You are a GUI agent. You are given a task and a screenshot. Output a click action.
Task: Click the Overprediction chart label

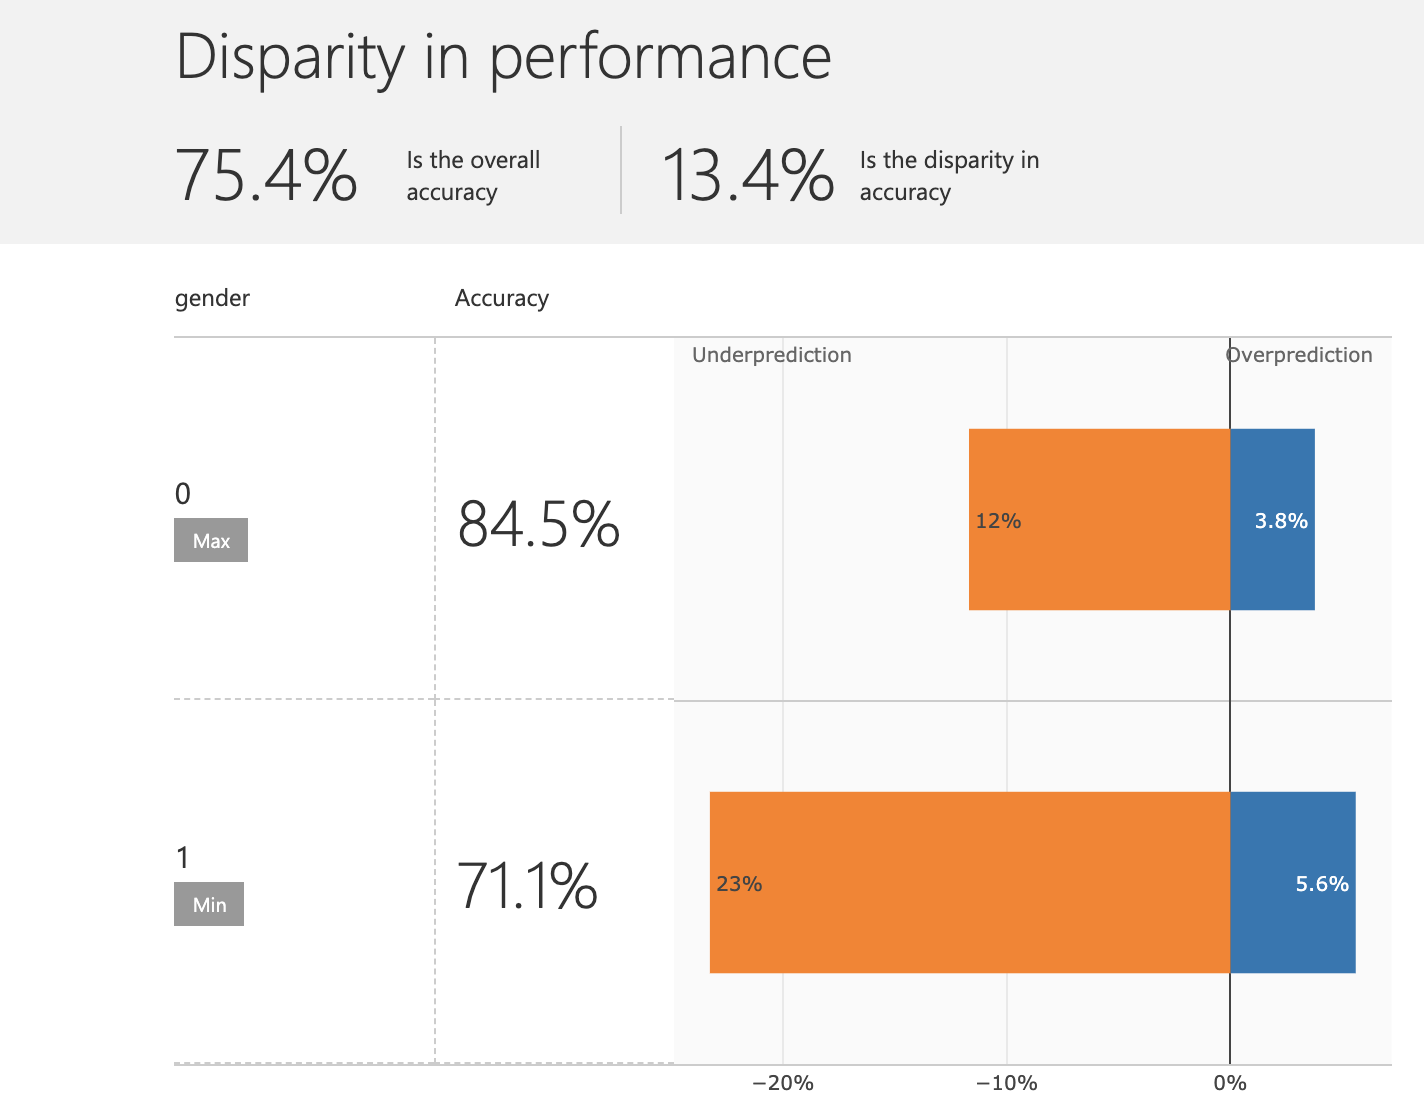(x=1299, y=355)
